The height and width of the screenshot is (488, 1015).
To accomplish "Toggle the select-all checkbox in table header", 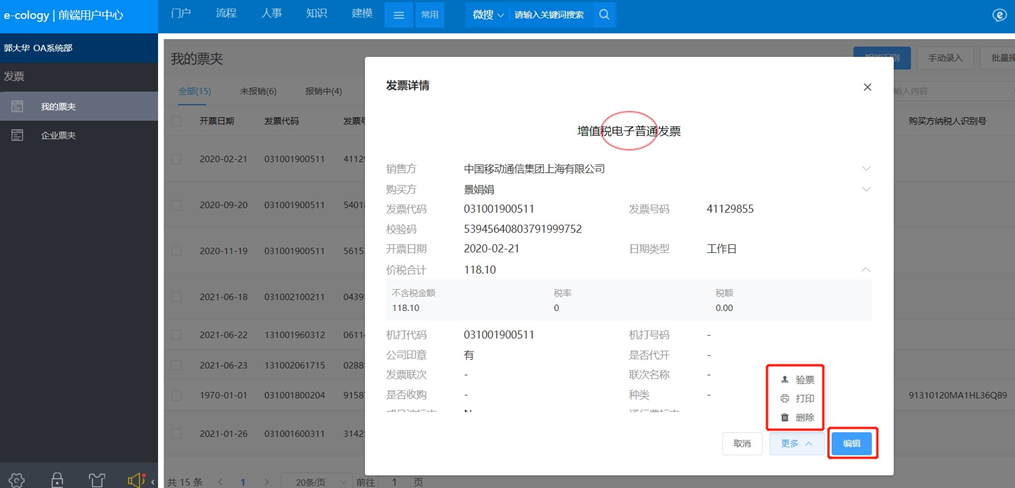I will [176, 121].
